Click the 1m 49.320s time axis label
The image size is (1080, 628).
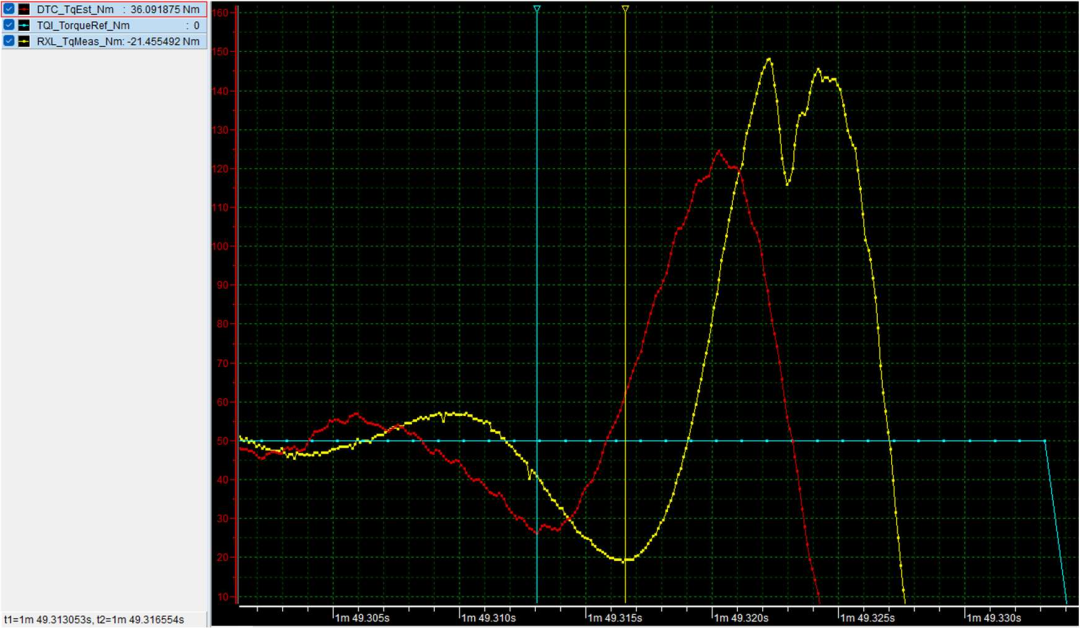click(741, 618)
